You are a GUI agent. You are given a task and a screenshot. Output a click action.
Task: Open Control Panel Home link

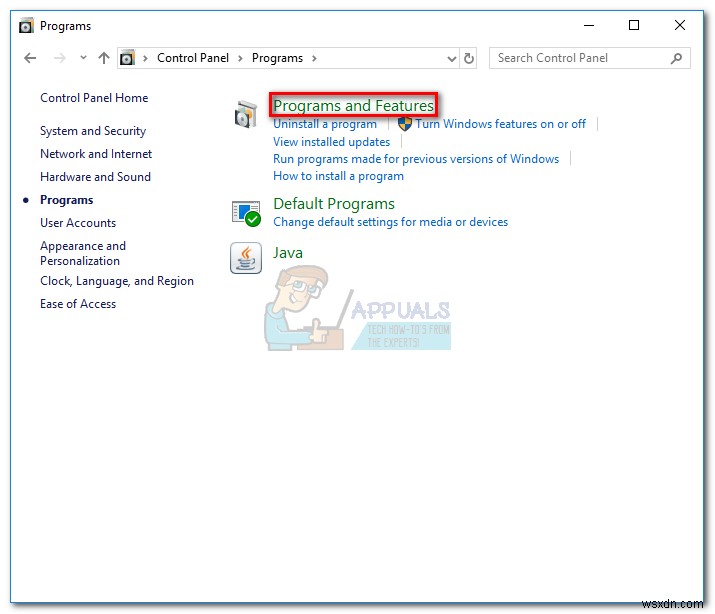[x=94, y=98]
